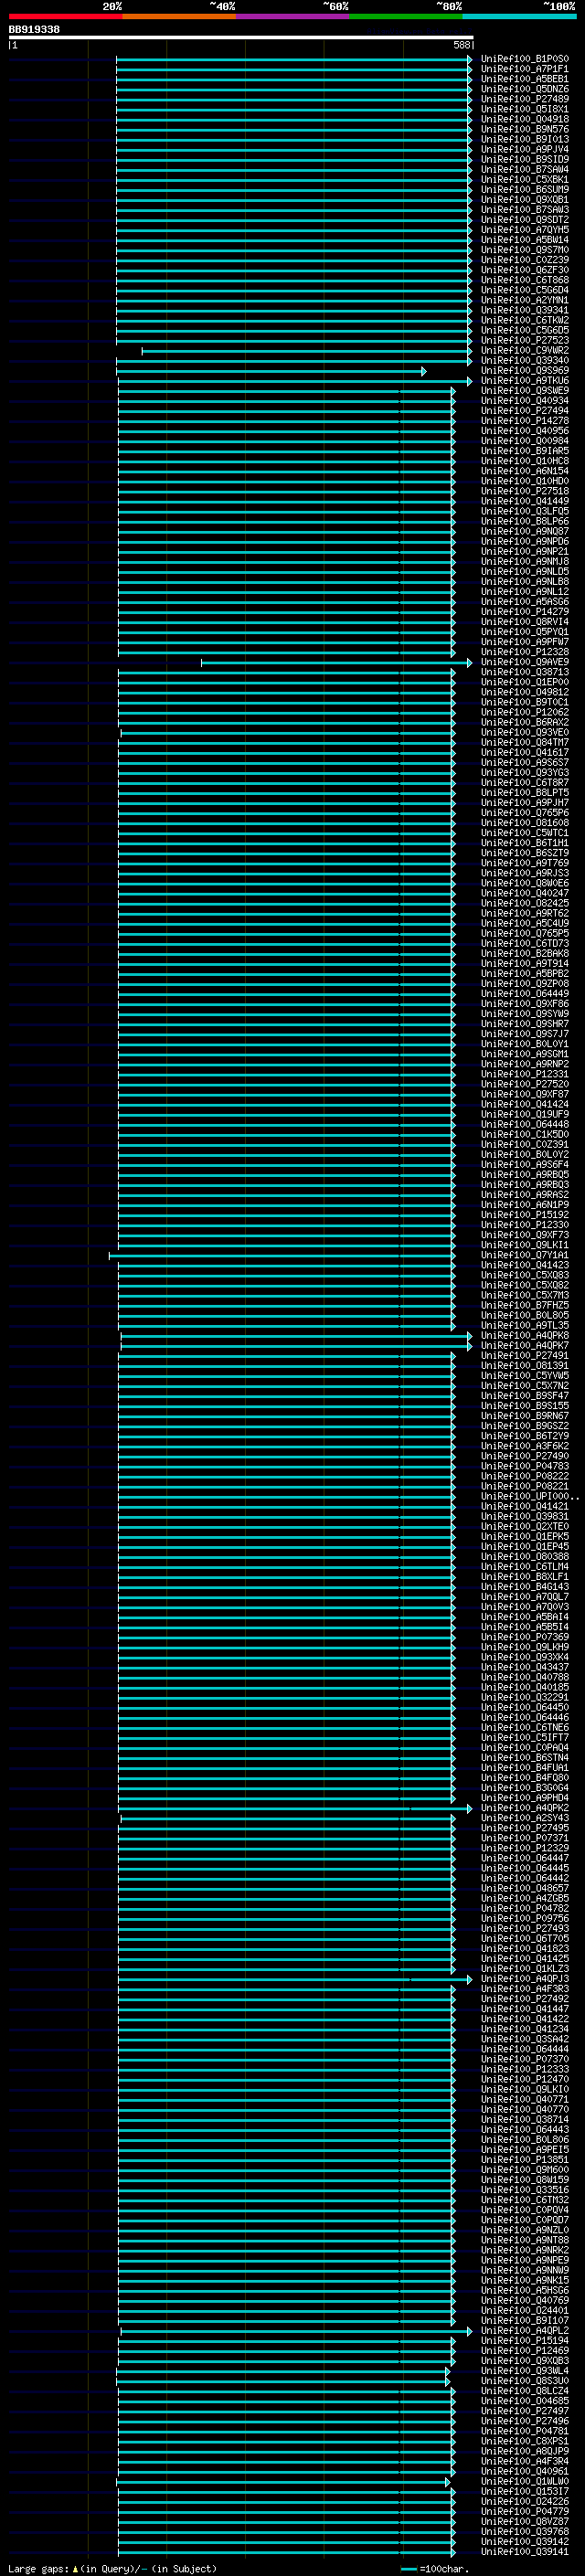The width and height of the screenshot is (585, 2576).
Task: Click the white query sequence bar
Action: tap(241, 38)
